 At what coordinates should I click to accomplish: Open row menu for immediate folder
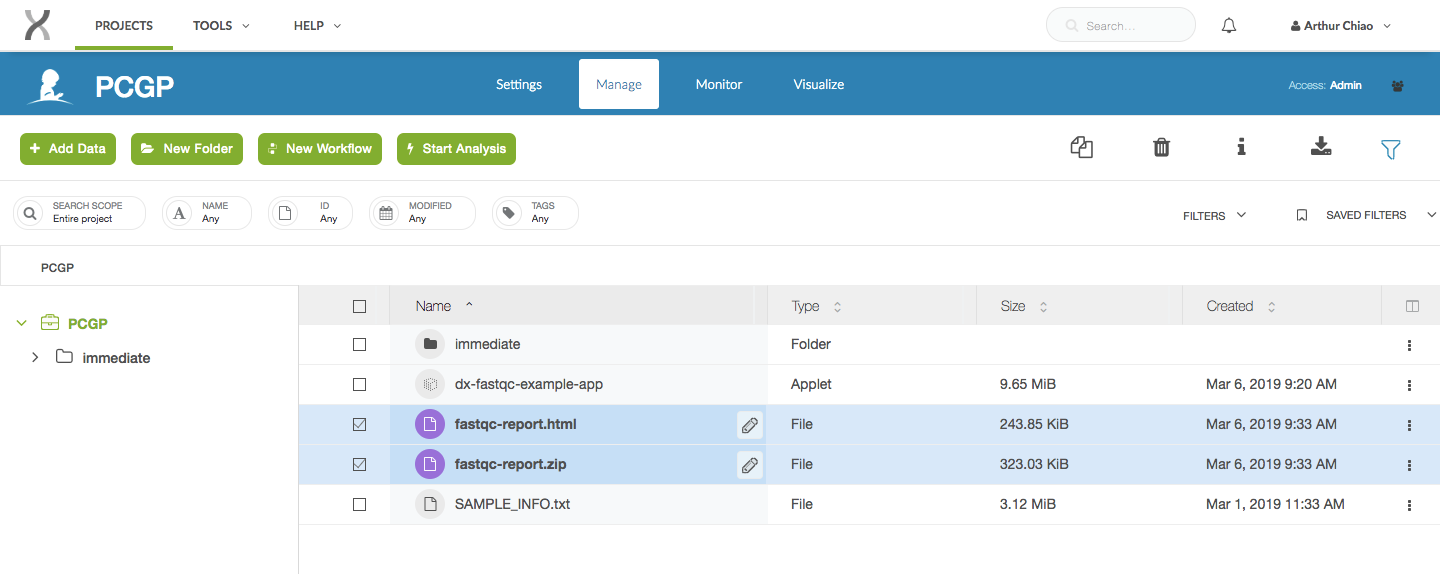coord(1409,345)
